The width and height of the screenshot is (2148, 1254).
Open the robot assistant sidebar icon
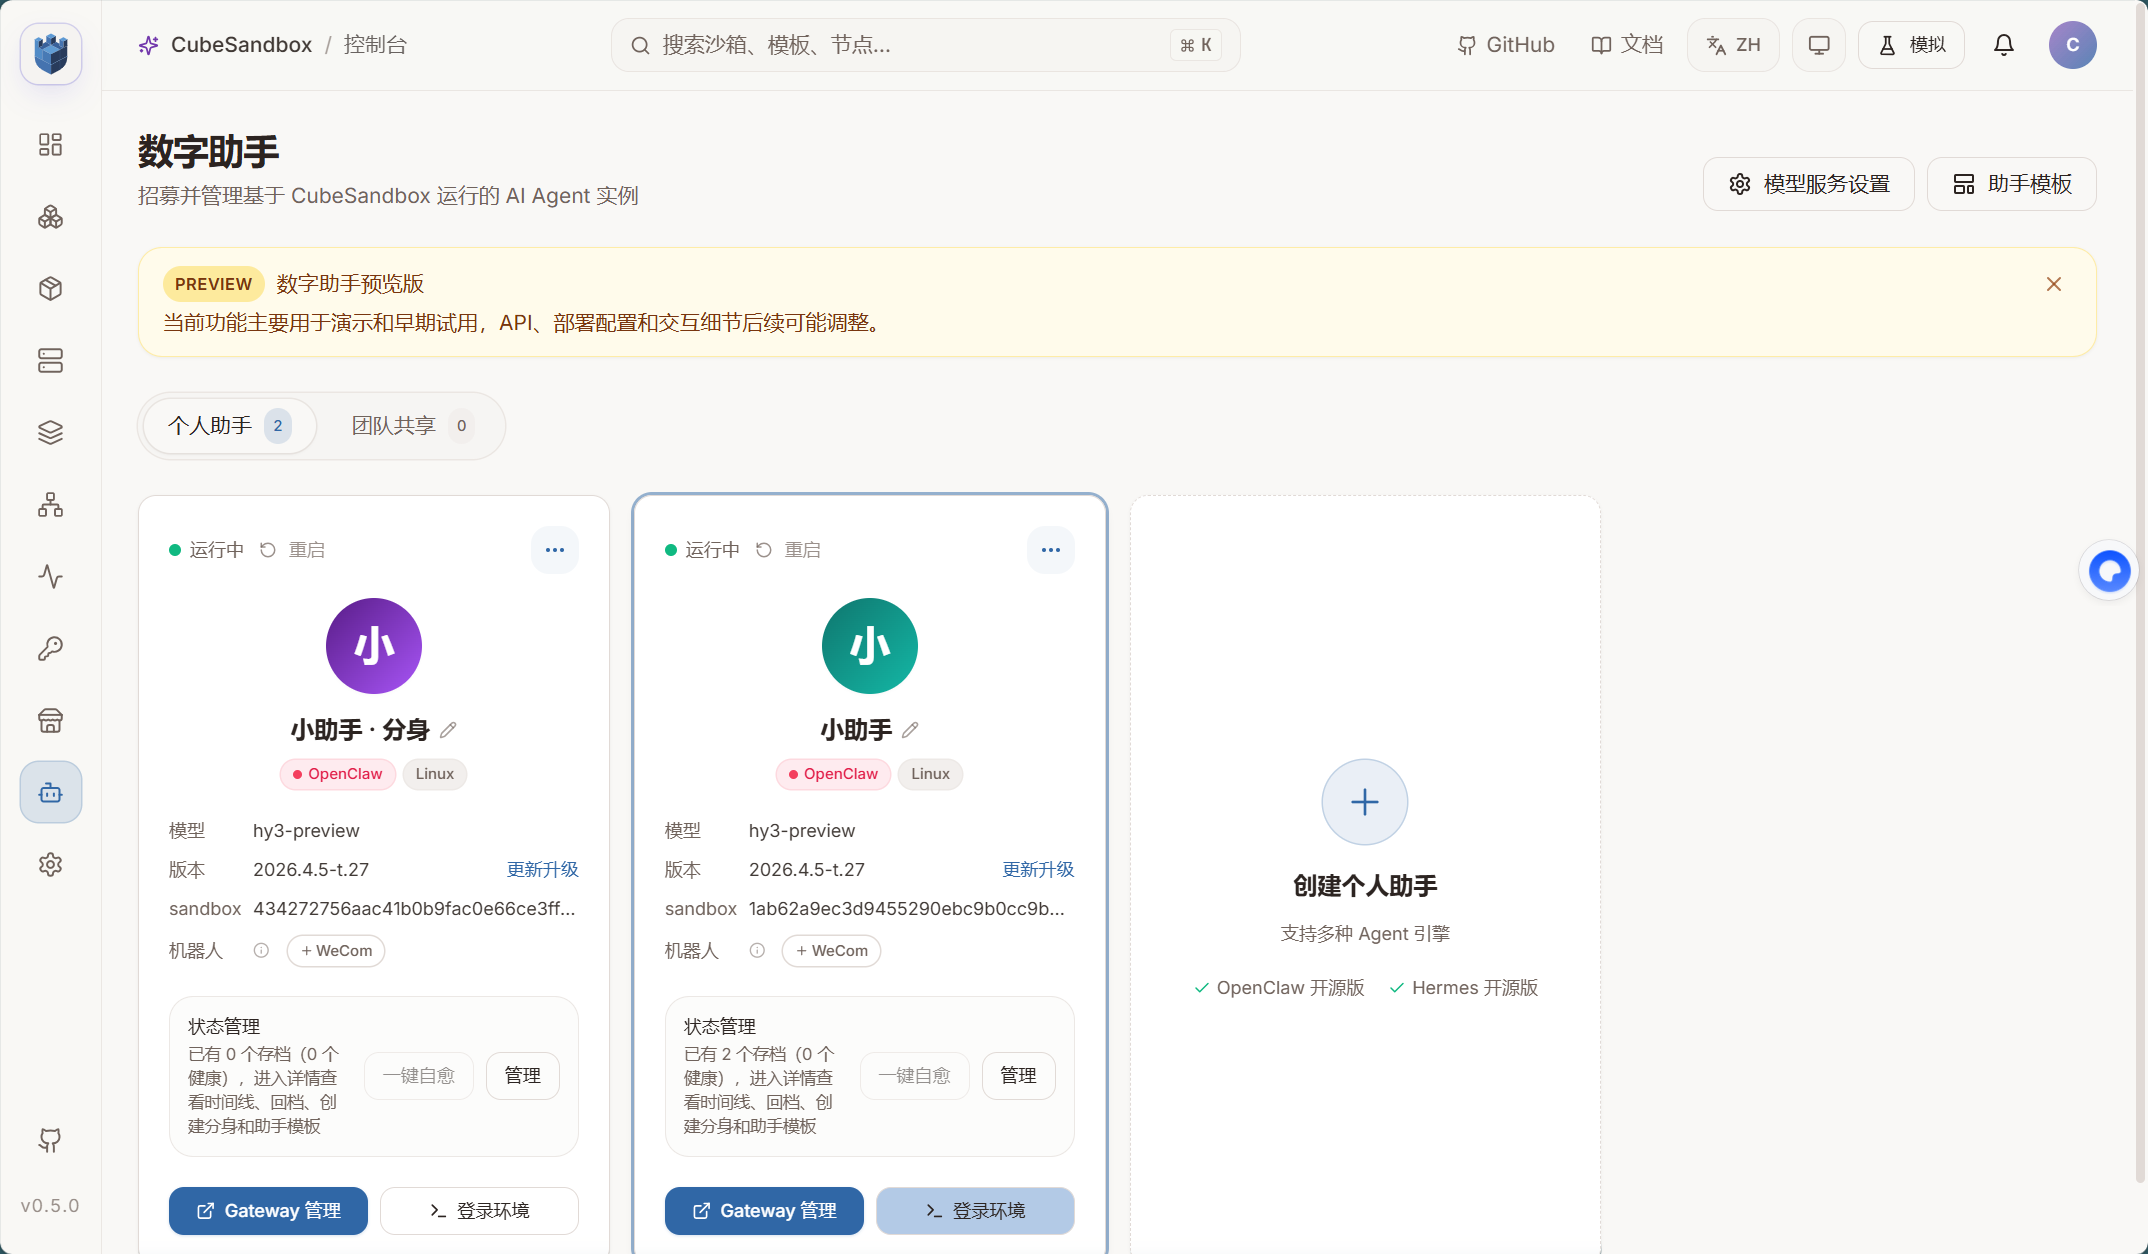(51, 793)
